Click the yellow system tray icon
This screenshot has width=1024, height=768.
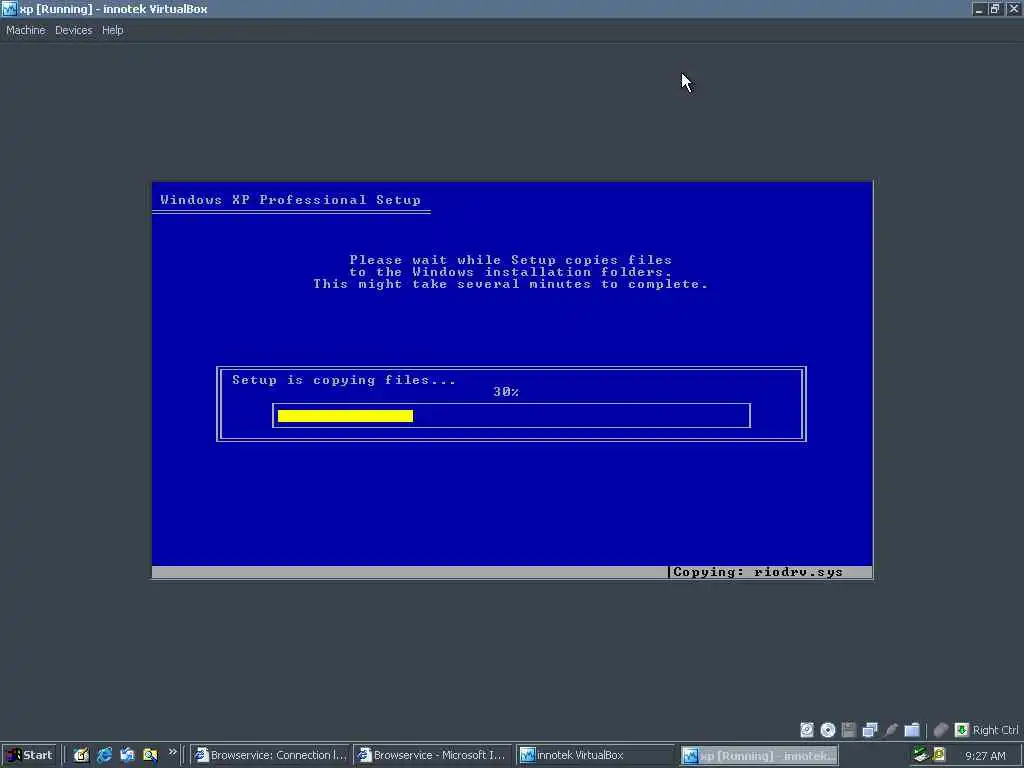coord(939,755)
